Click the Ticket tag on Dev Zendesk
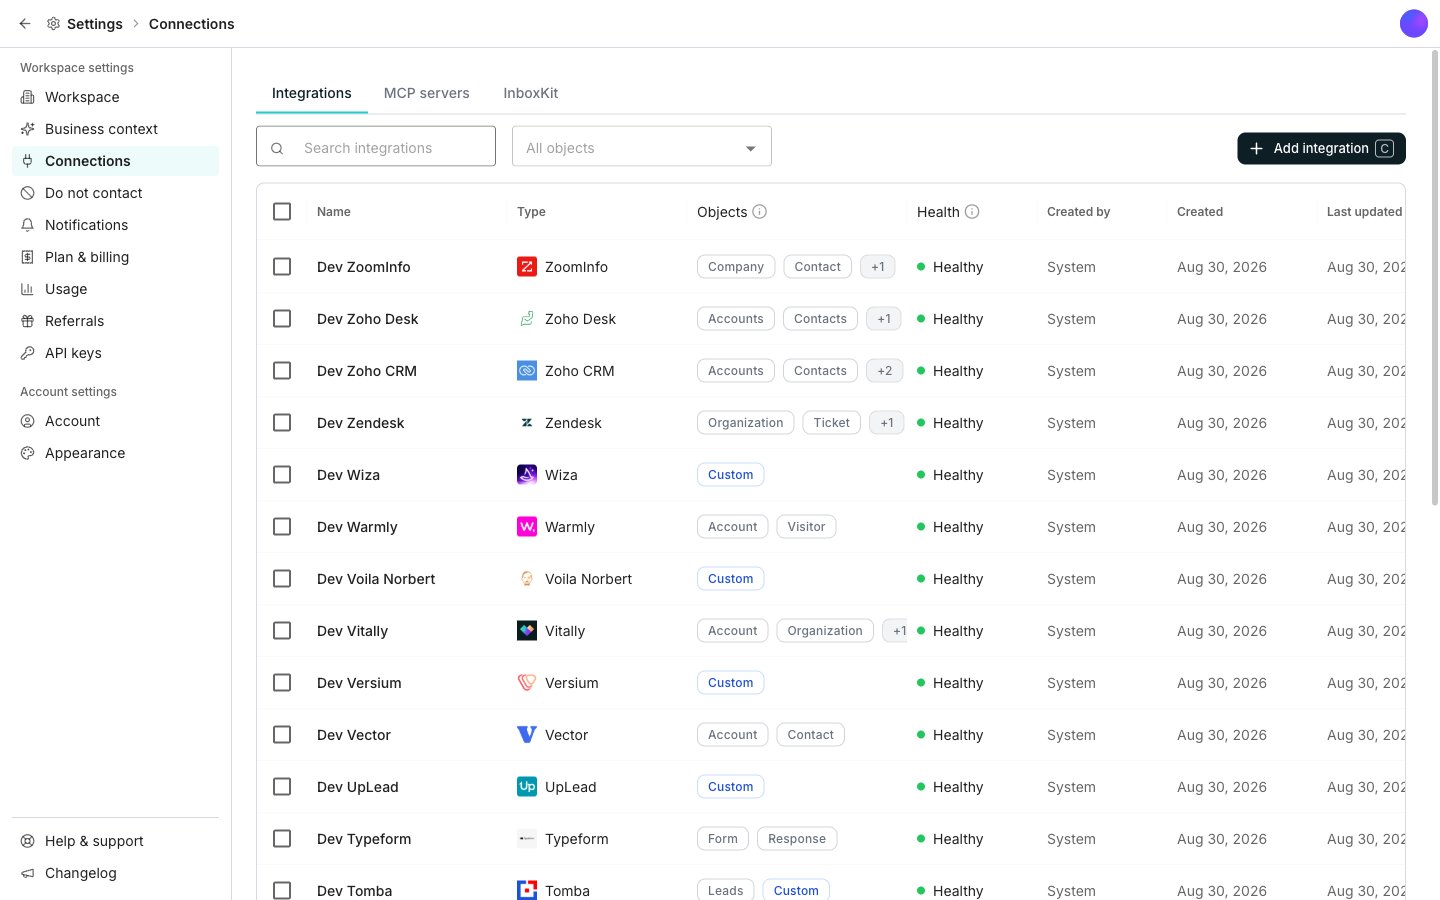This screenshot has width=1440, height=900. 832,423
